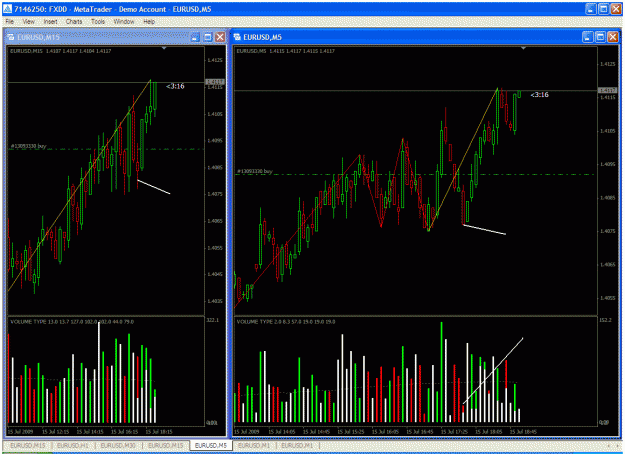Click the EURUSD,M5 chart window icon
Viewport: 625px width, 454px height.
[x=237, y=37]
